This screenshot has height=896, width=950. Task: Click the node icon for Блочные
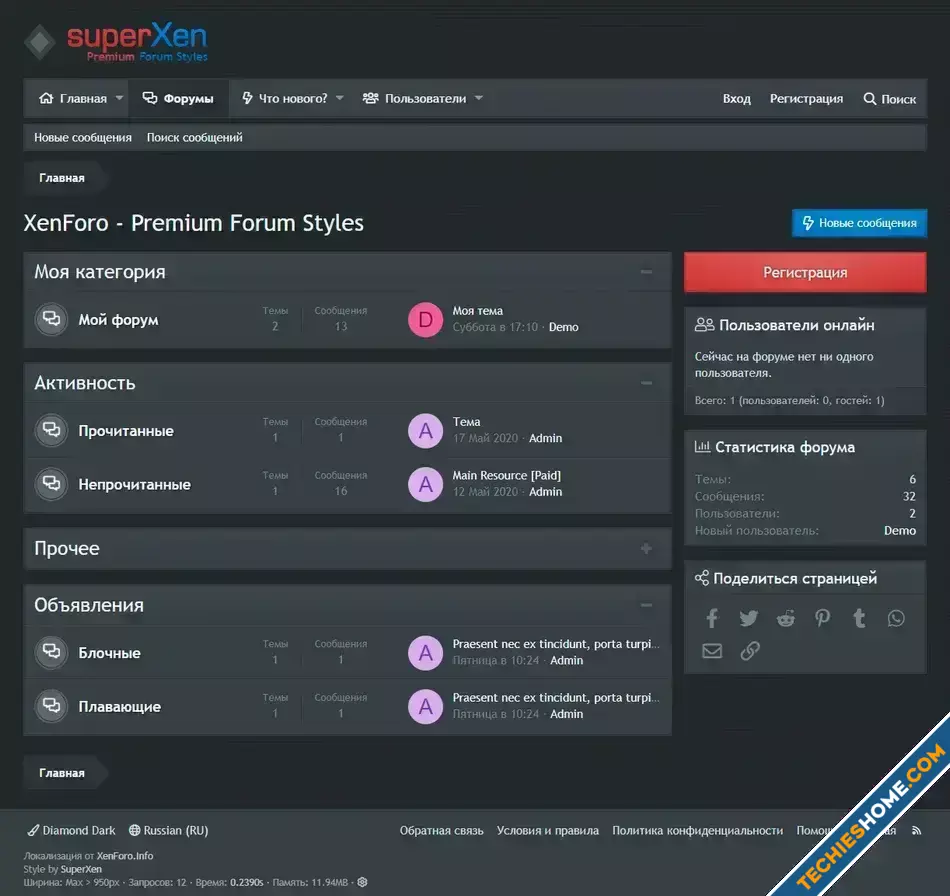(x=51, y=652)
